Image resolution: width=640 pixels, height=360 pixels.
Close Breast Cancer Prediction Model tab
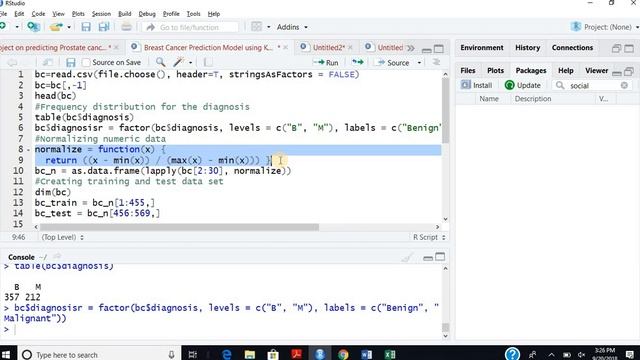(x=285, y=48)
